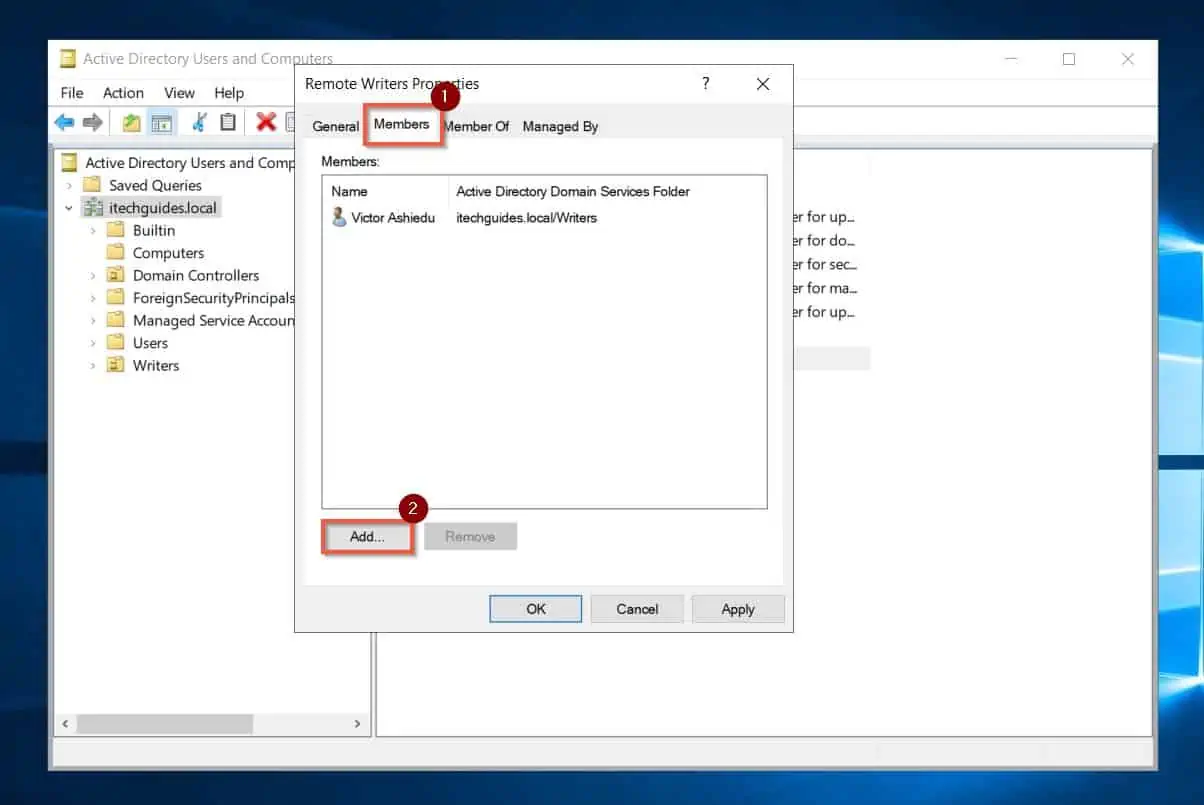Click the Active Directory title bar app icon
Image resolution: width=1204 pixels, height=805 pixels.
[68, 58]
